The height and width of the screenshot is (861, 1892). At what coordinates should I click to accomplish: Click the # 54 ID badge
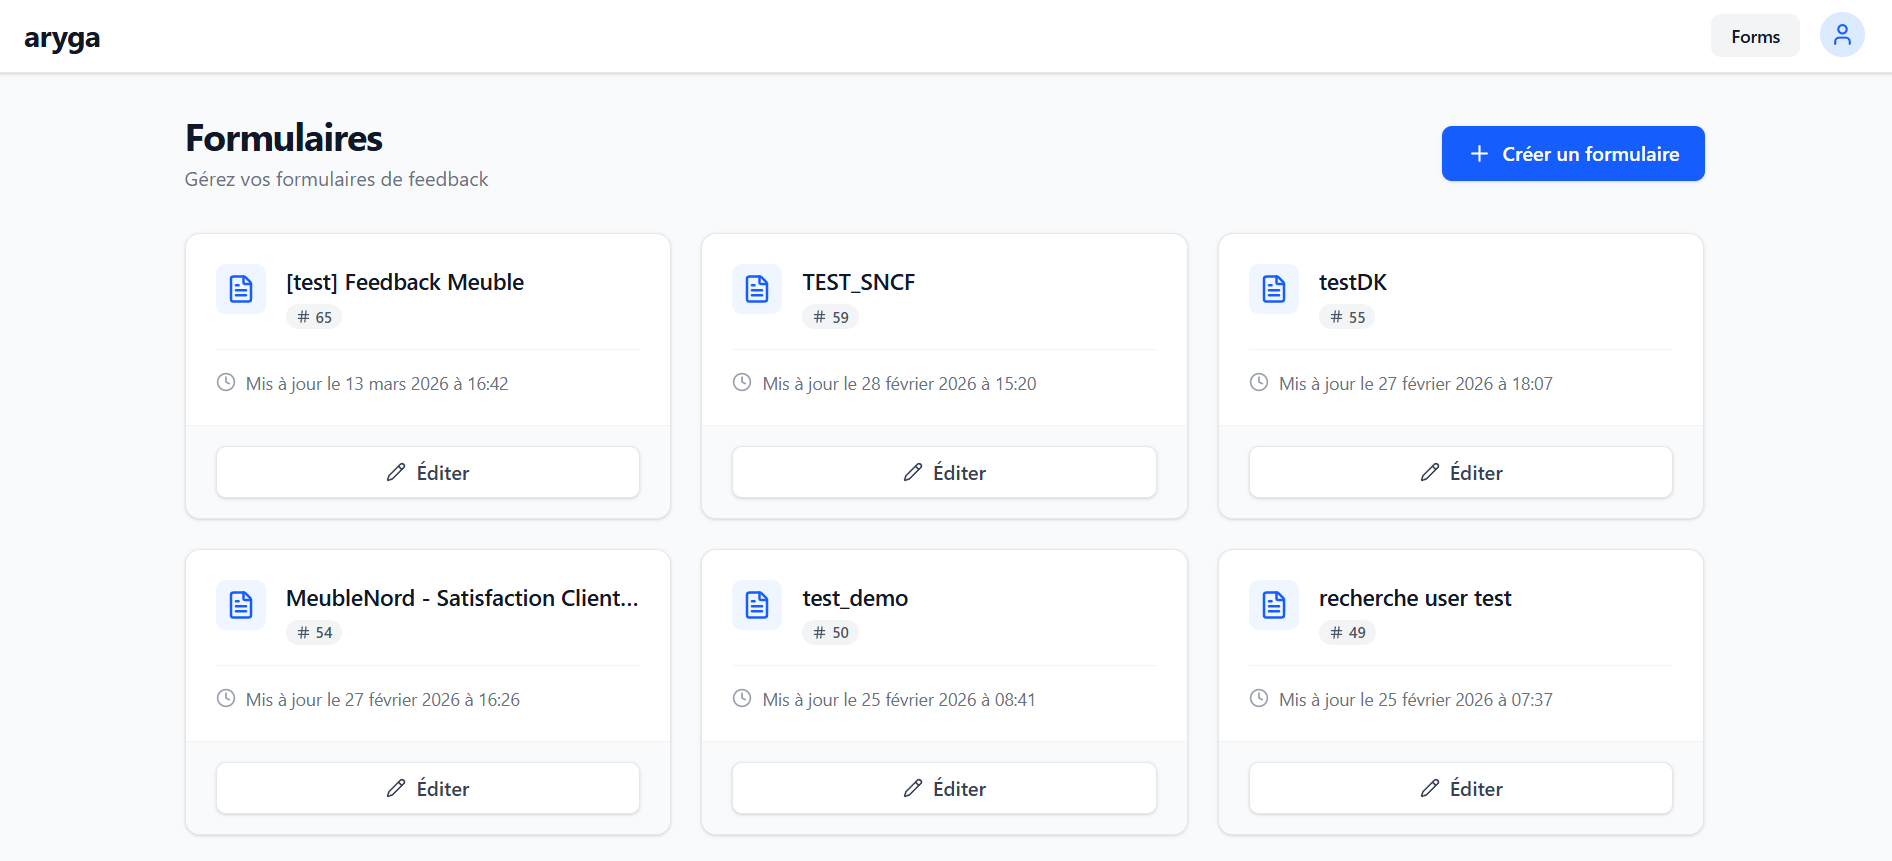point(314,632)
